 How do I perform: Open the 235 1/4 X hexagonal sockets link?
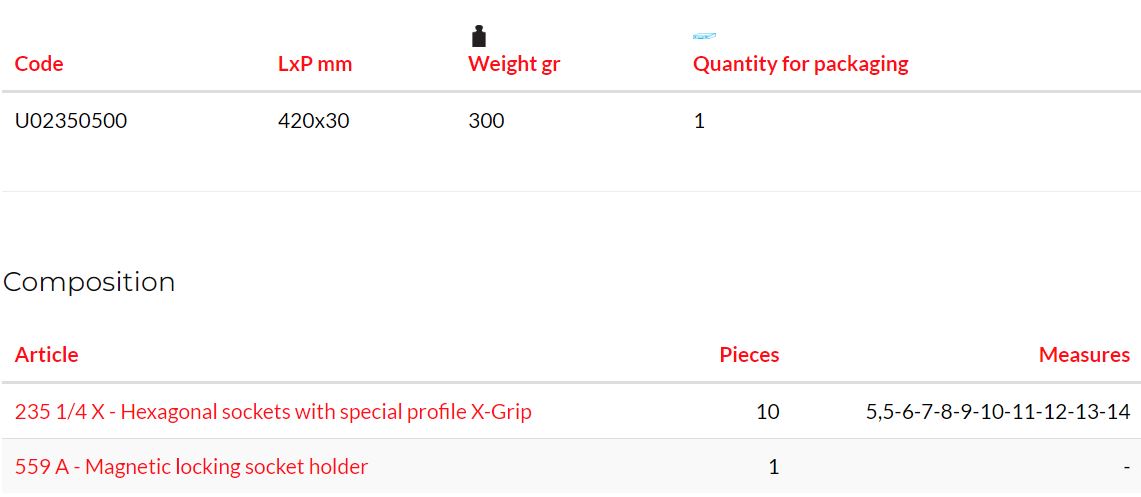[x=273, y=412]
